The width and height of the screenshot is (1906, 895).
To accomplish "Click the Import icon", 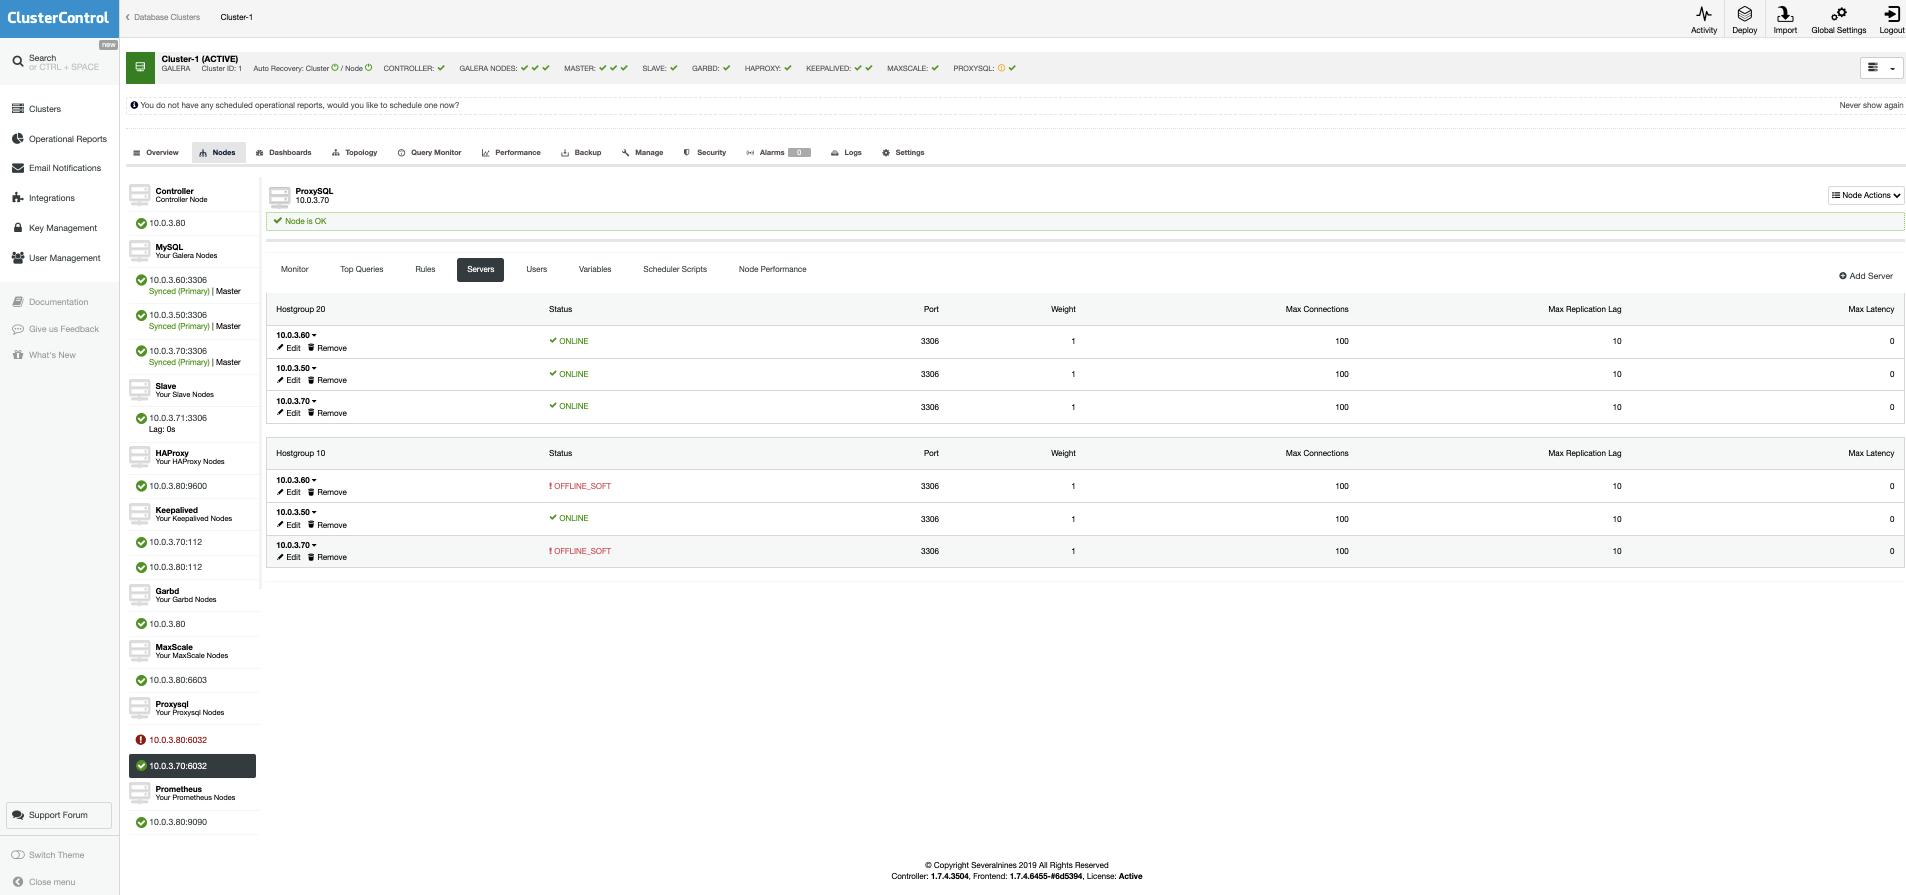I will [1785, 14].
